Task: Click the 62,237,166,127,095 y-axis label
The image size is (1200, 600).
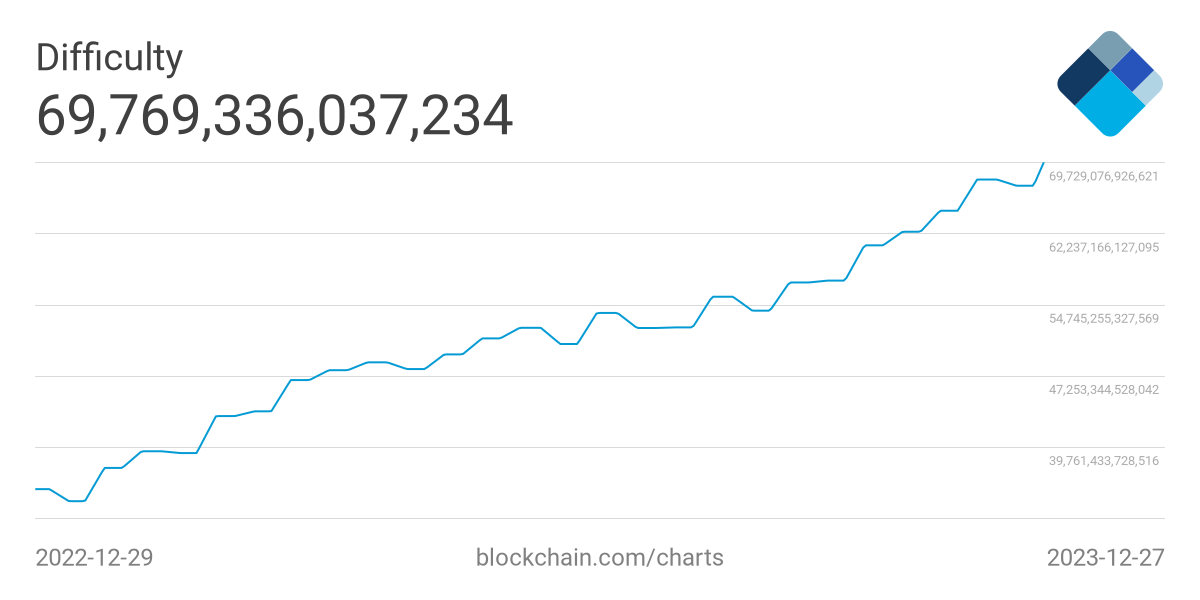Action: point(1103,247)
